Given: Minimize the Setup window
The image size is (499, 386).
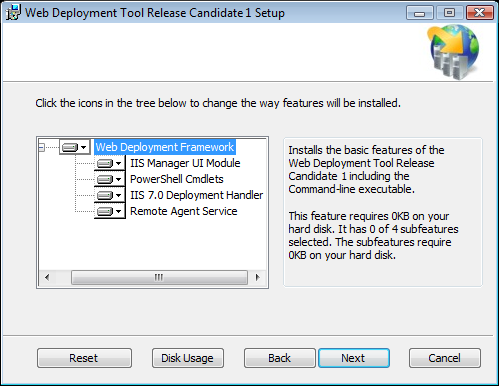Looking at the screenshot, I should (x=420, y=13).
